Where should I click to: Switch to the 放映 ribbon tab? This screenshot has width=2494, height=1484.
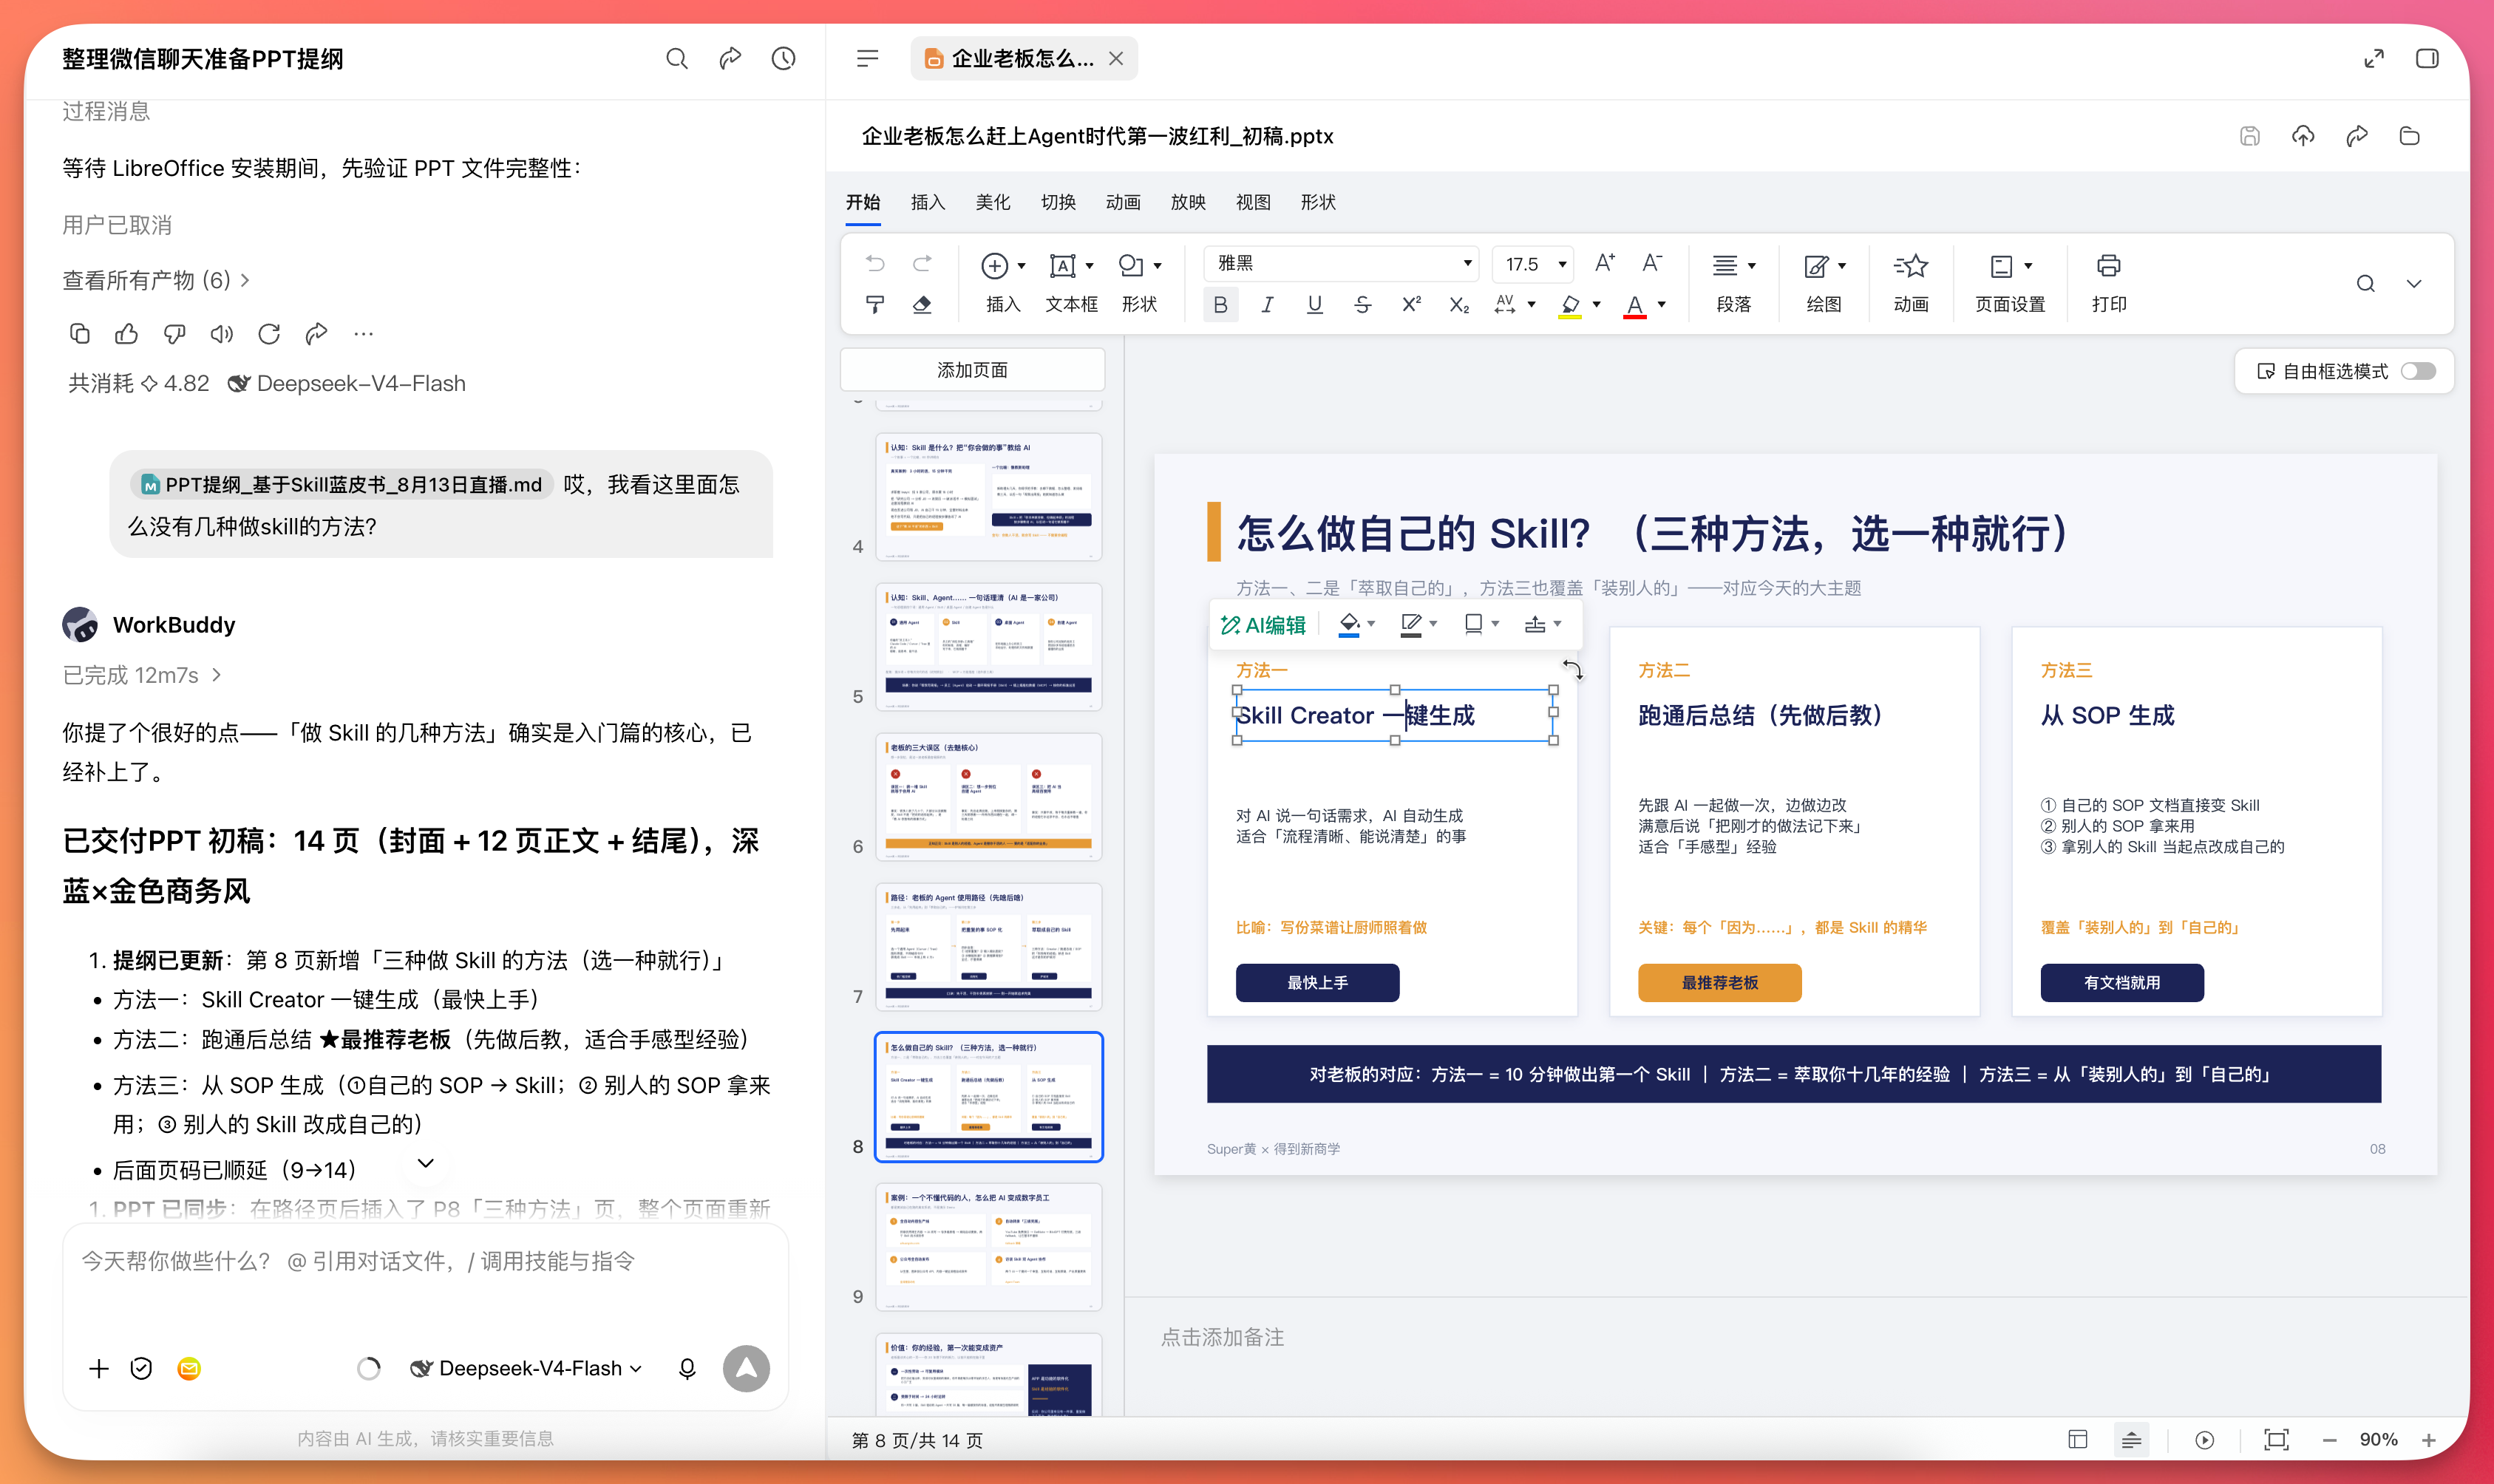point(1188,202)
